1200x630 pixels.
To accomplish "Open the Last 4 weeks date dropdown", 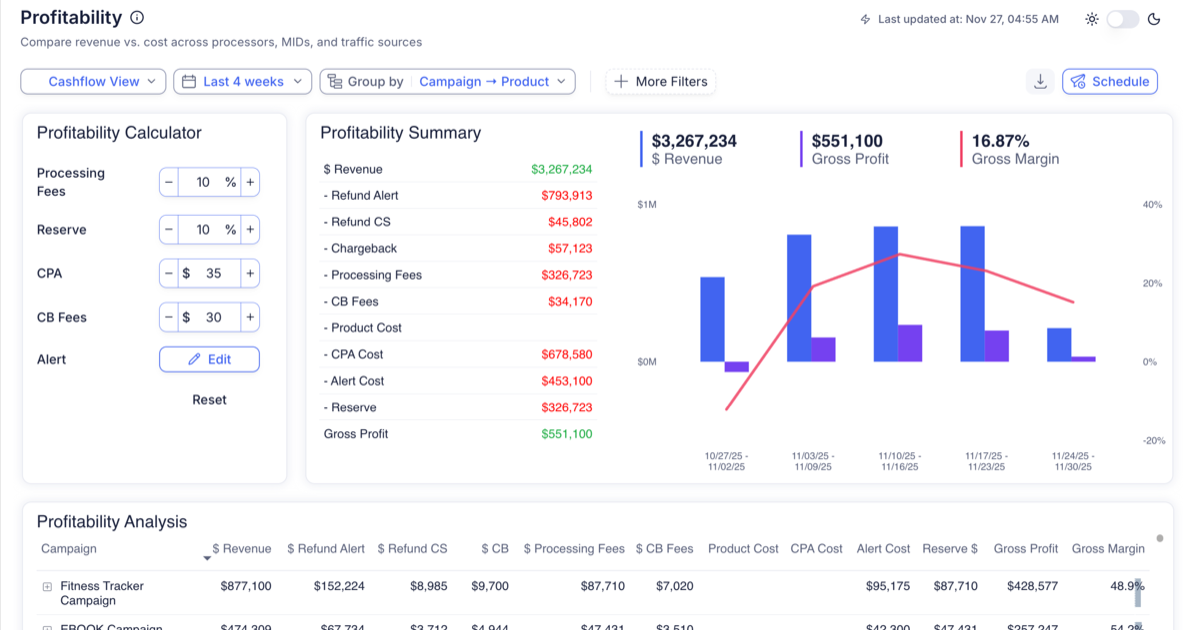I will pos(242,82).
